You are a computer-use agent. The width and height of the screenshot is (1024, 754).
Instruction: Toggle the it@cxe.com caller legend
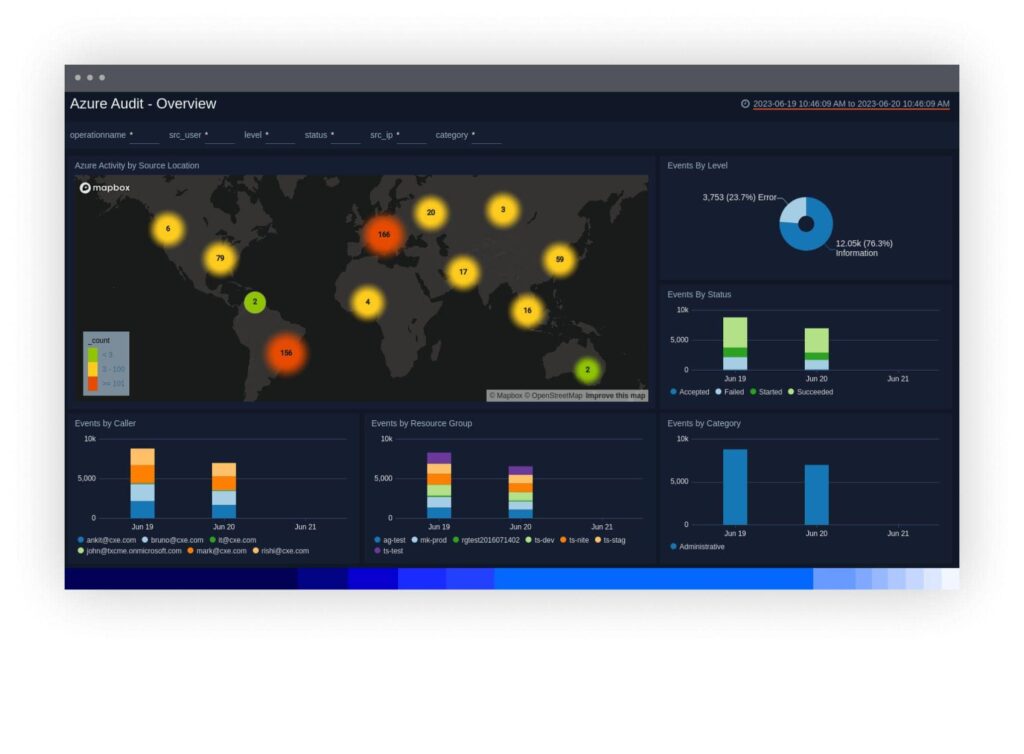[x=233, y=541]
